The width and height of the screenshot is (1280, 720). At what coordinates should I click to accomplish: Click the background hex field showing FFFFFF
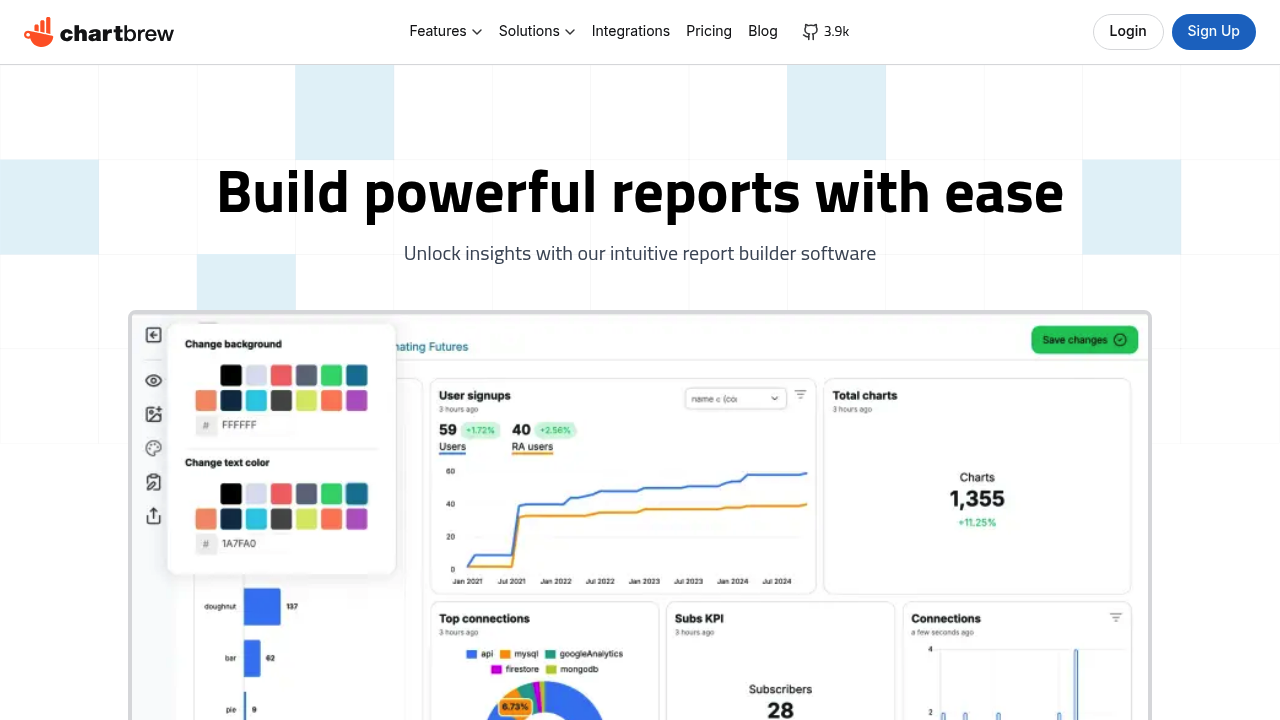281,425
